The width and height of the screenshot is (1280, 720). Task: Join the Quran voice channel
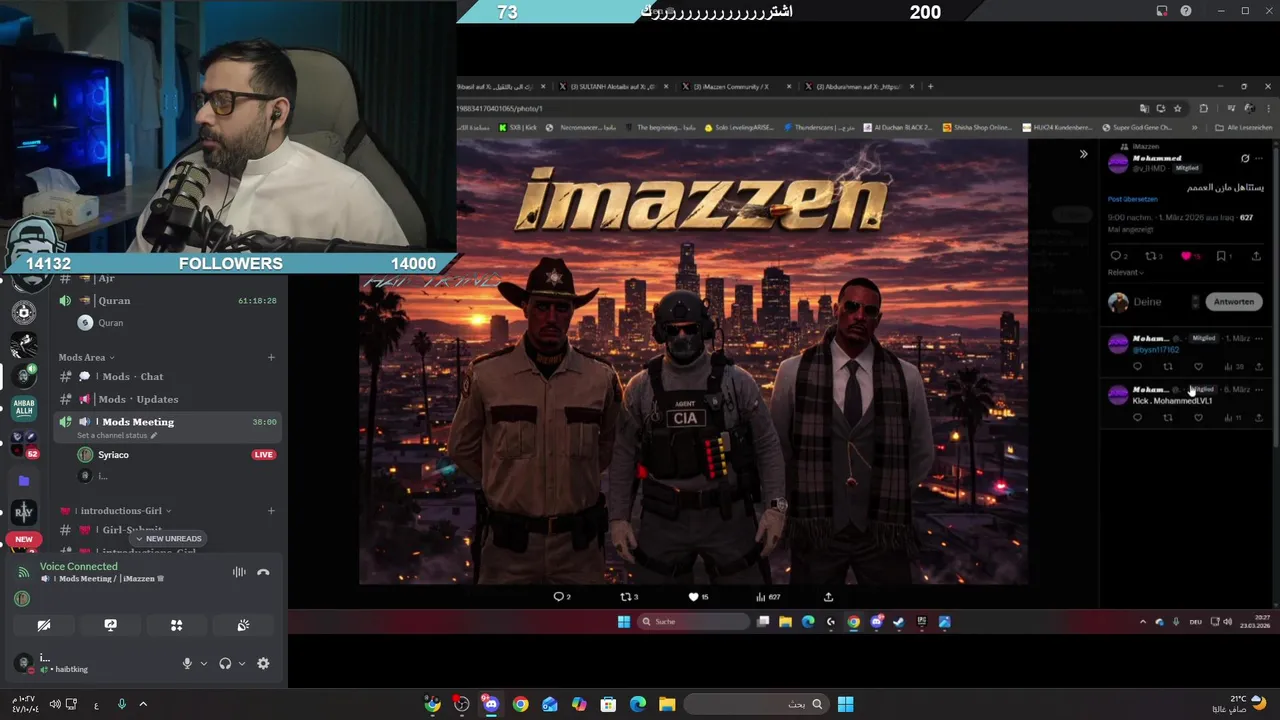click(x=166, y=300)
